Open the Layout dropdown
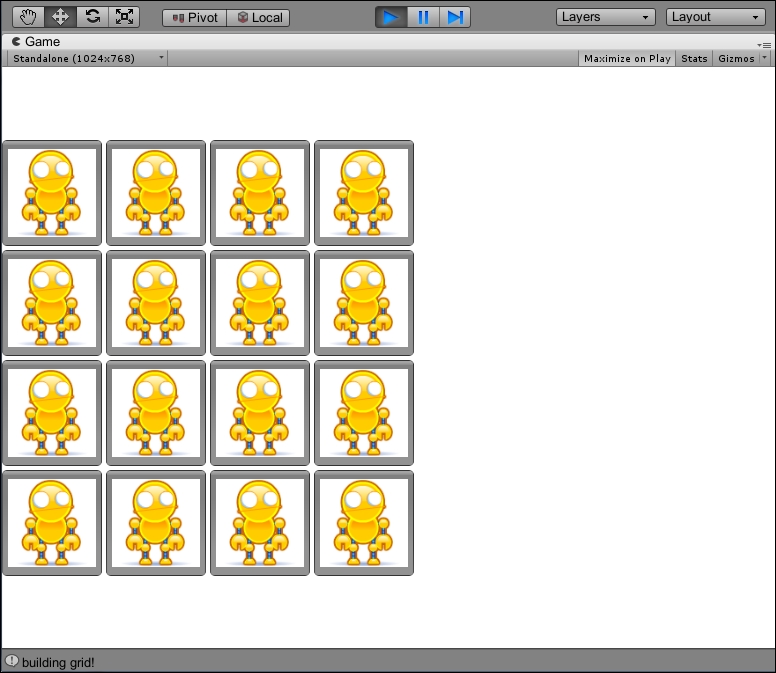The image size is (776, 673). [x=716, y=17]
